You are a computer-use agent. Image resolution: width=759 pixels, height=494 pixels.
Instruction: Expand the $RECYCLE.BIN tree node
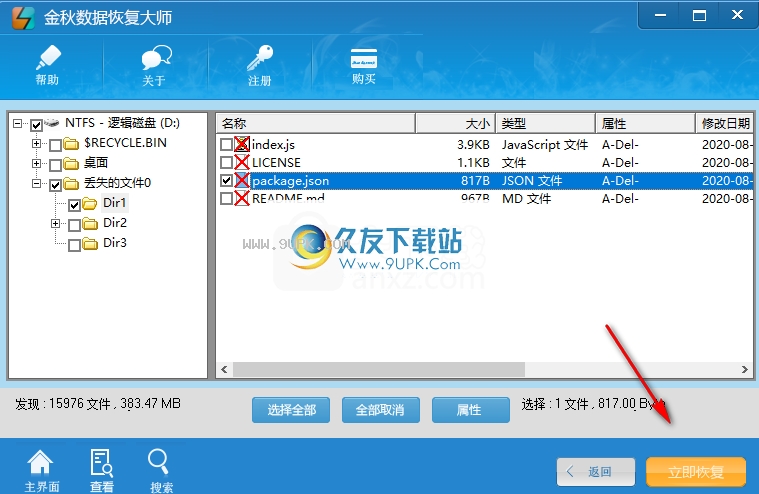(x=36, y=143)
